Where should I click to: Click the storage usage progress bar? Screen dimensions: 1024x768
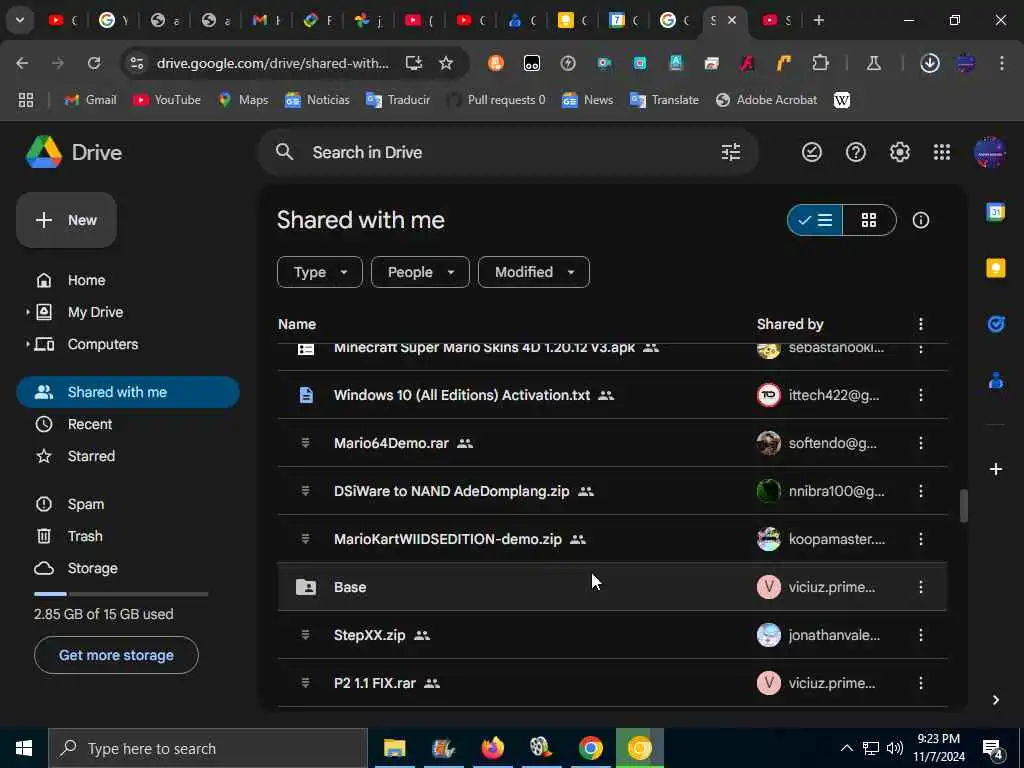pyautogui.click(x=121, y=594)
